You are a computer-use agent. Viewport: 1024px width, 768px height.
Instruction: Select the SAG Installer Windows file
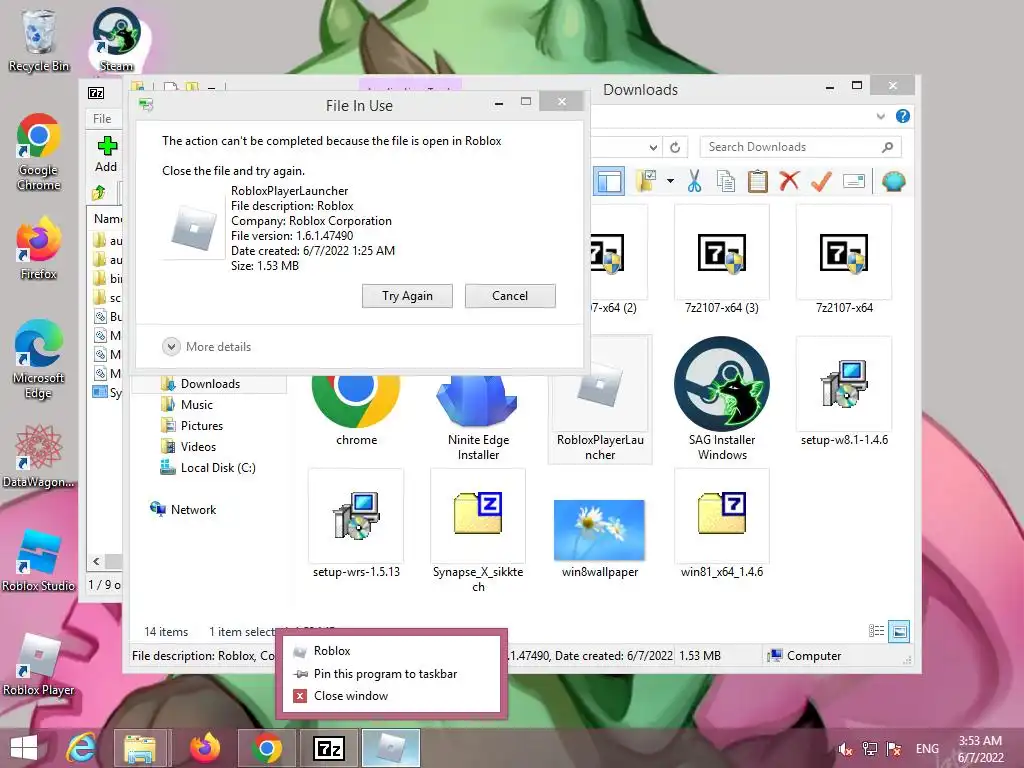tap(722, 398)
